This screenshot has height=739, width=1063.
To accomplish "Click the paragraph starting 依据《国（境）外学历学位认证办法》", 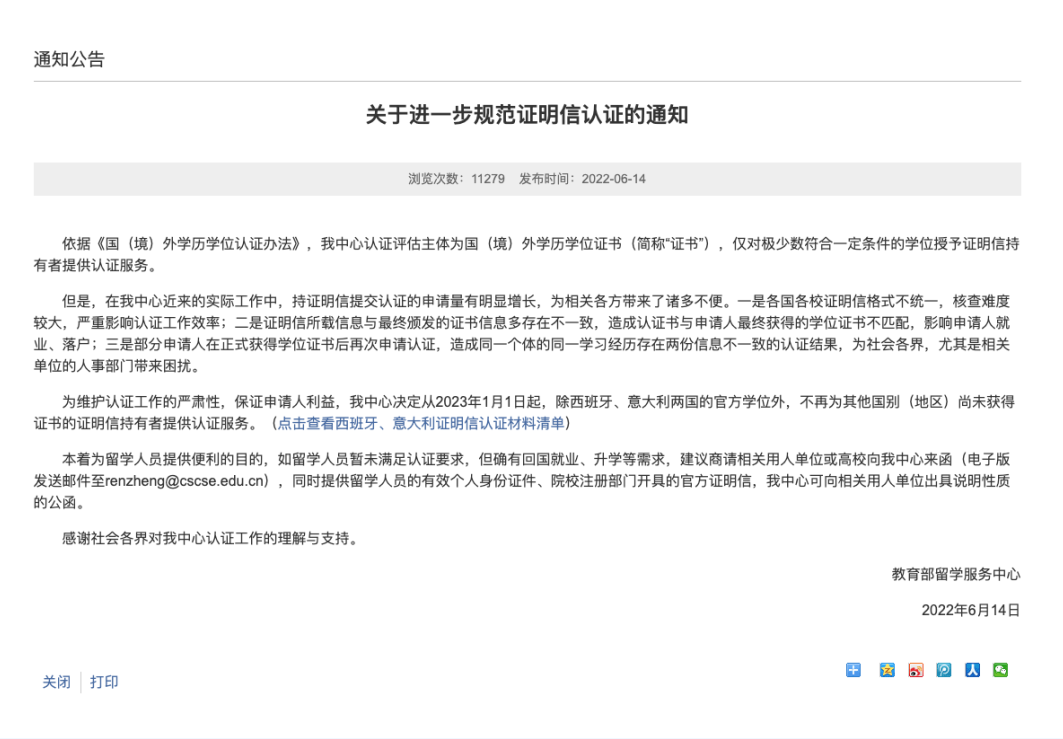I will [x=527, y=254].
